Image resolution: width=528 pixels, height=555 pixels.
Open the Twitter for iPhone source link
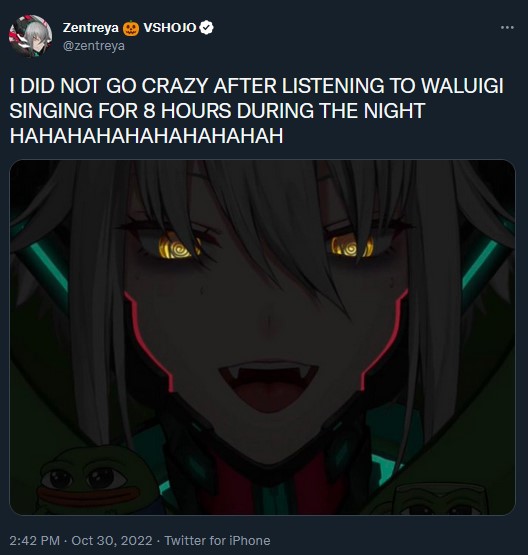pyautogui.click(x=217, y=540)
